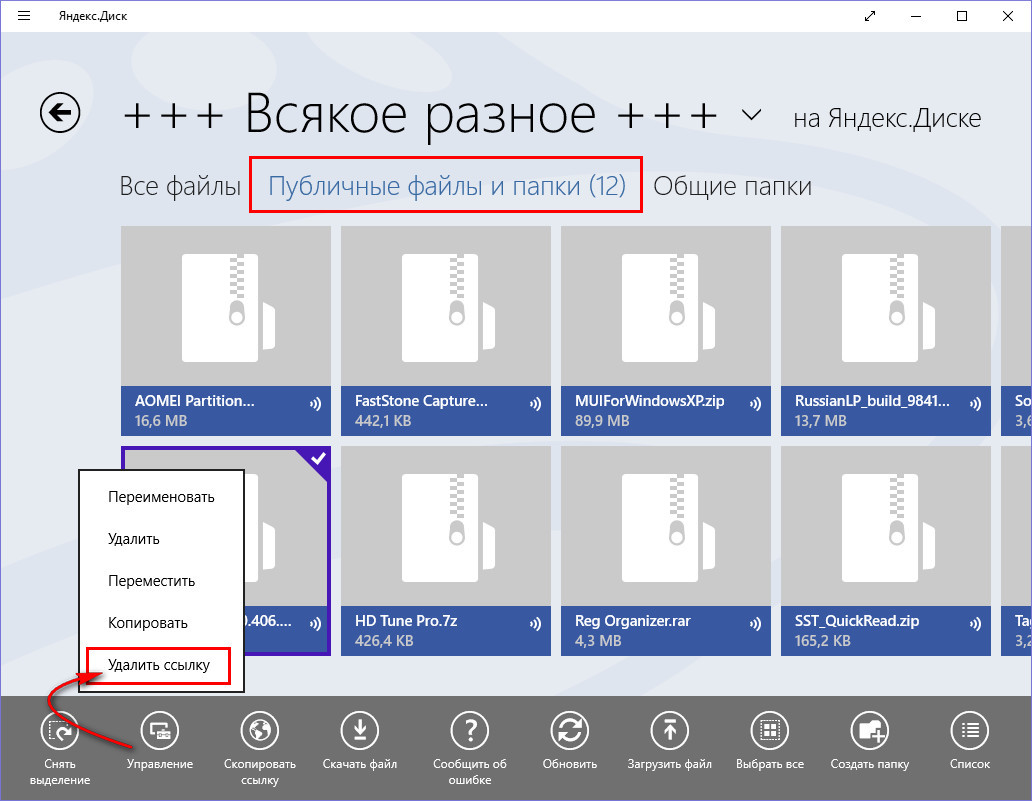Viewport: 1032px width, 801px height.
Task: Choose Переименовать in context menu
Action: point(161,497)
